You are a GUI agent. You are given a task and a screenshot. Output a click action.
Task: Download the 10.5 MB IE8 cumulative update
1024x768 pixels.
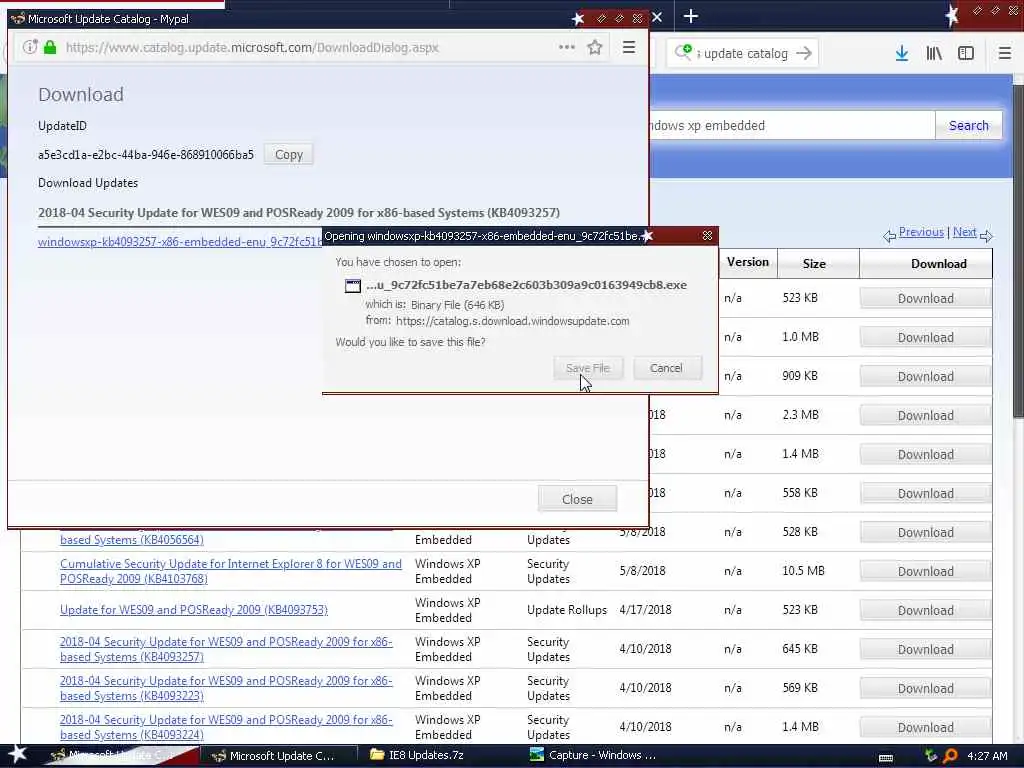pyautogui.click(x=925, y=571)
